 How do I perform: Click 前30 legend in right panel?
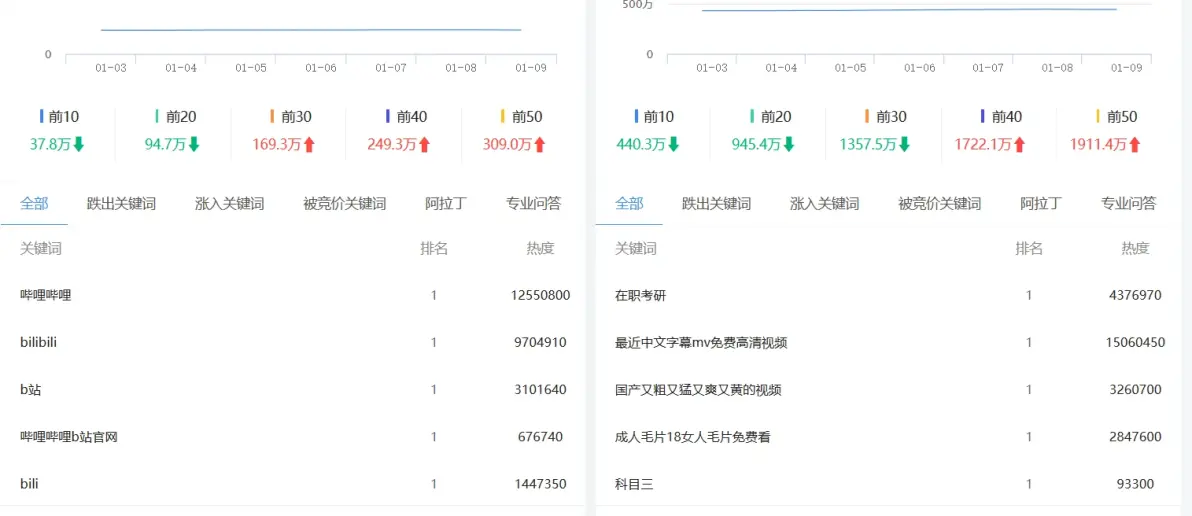click(x=886, y=117)
